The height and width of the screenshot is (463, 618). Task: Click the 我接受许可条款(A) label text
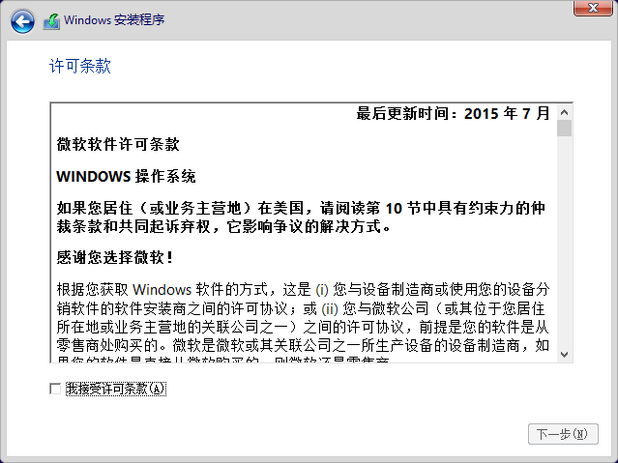click(x=116, y=389)
